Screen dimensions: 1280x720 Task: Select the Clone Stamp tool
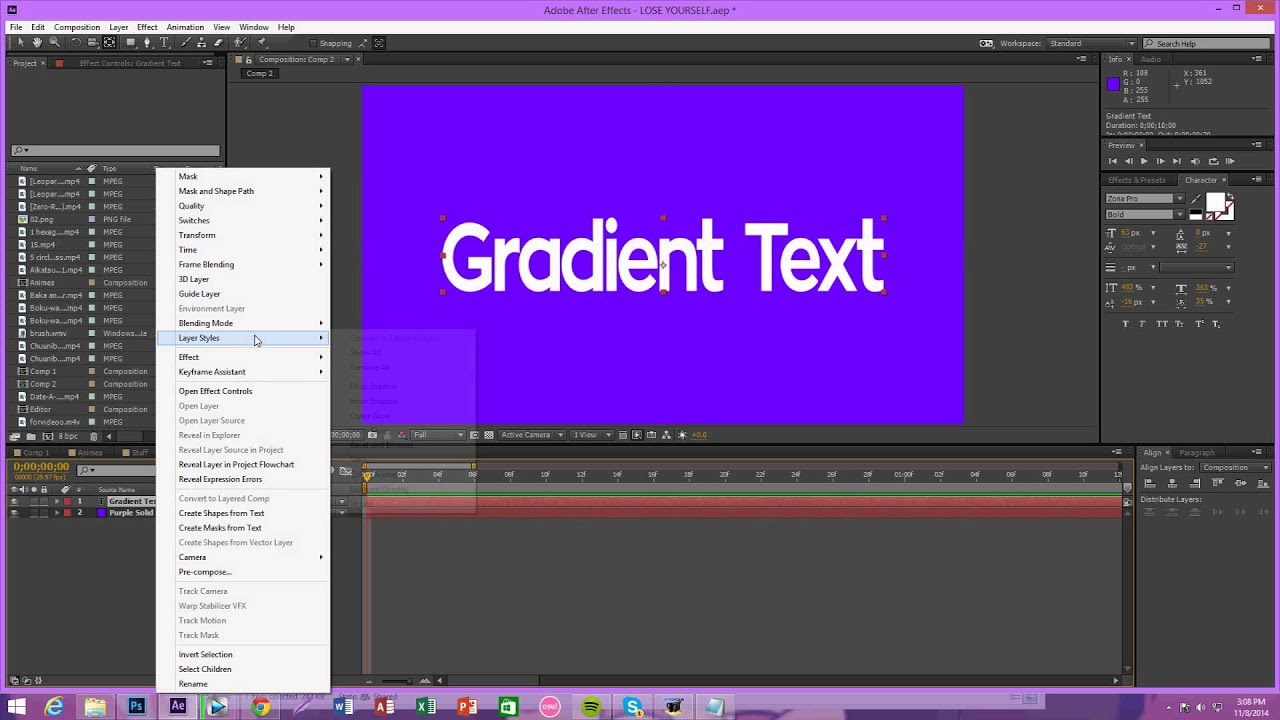[x=201, y=42]
